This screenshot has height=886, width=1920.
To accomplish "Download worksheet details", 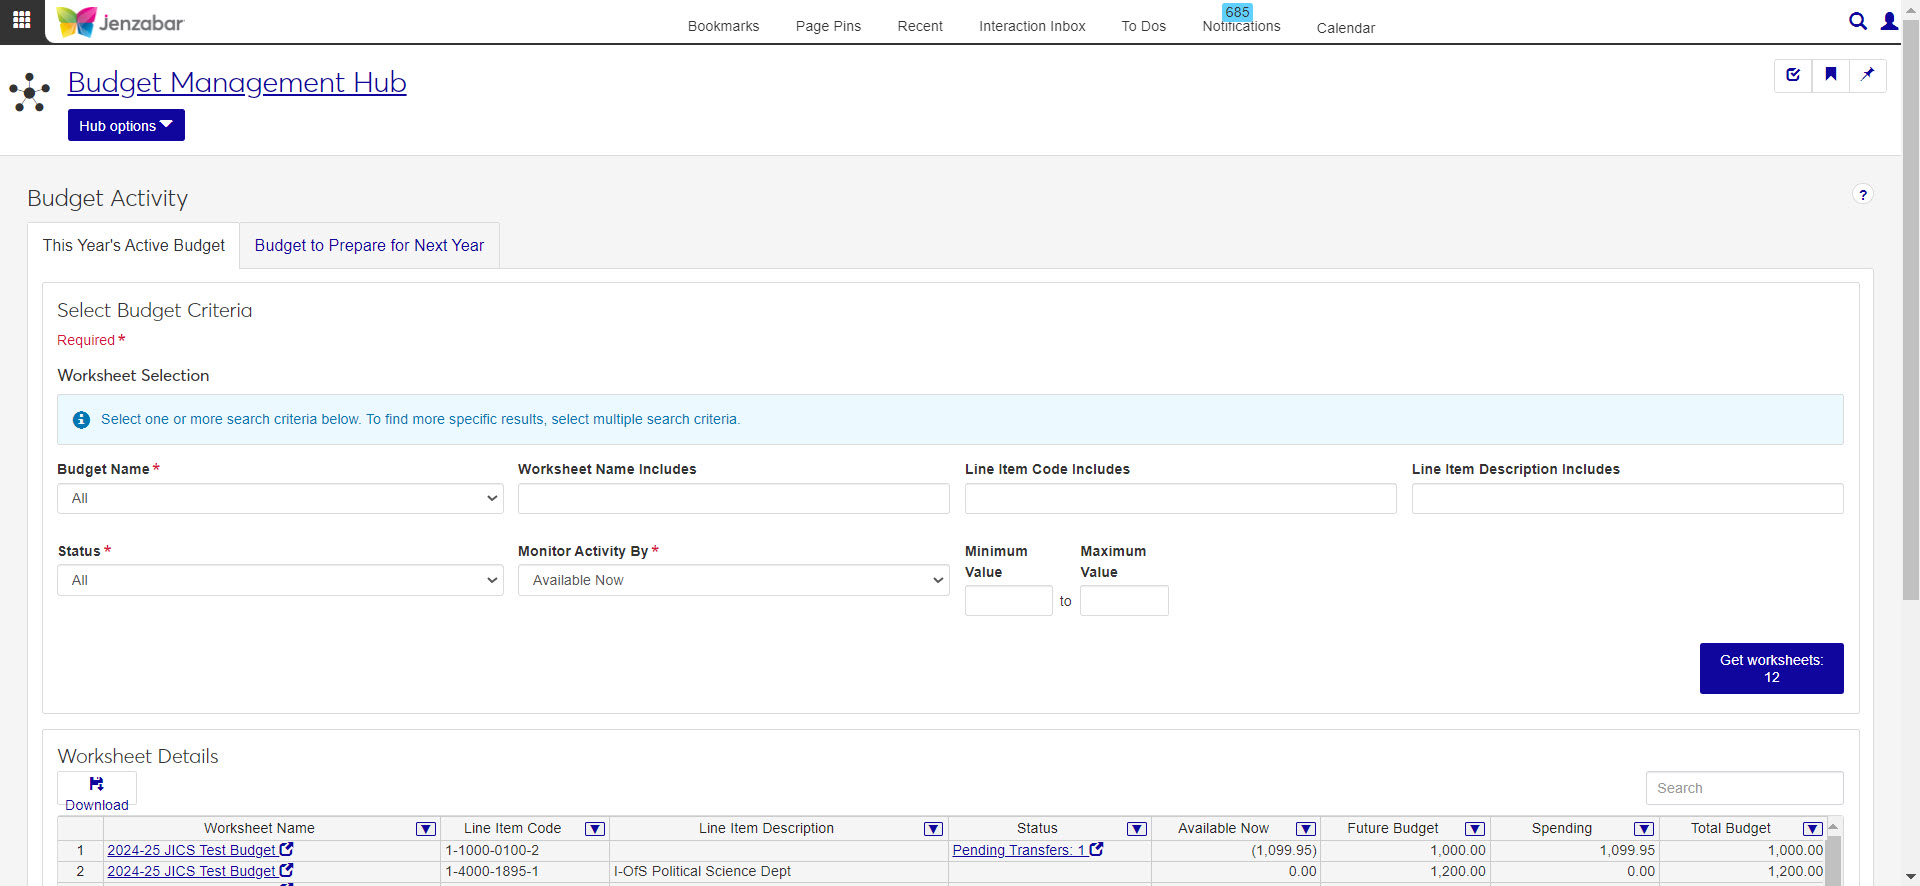I will [96, 792].
